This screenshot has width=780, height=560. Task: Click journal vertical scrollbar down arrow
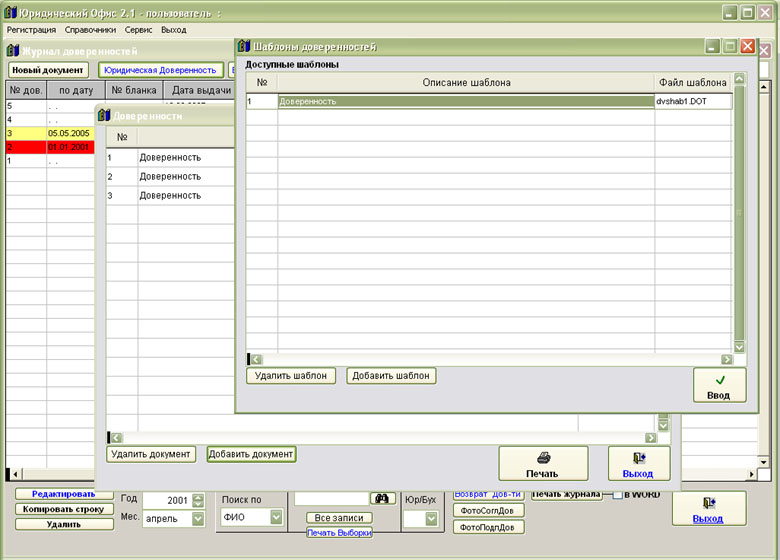764,462
